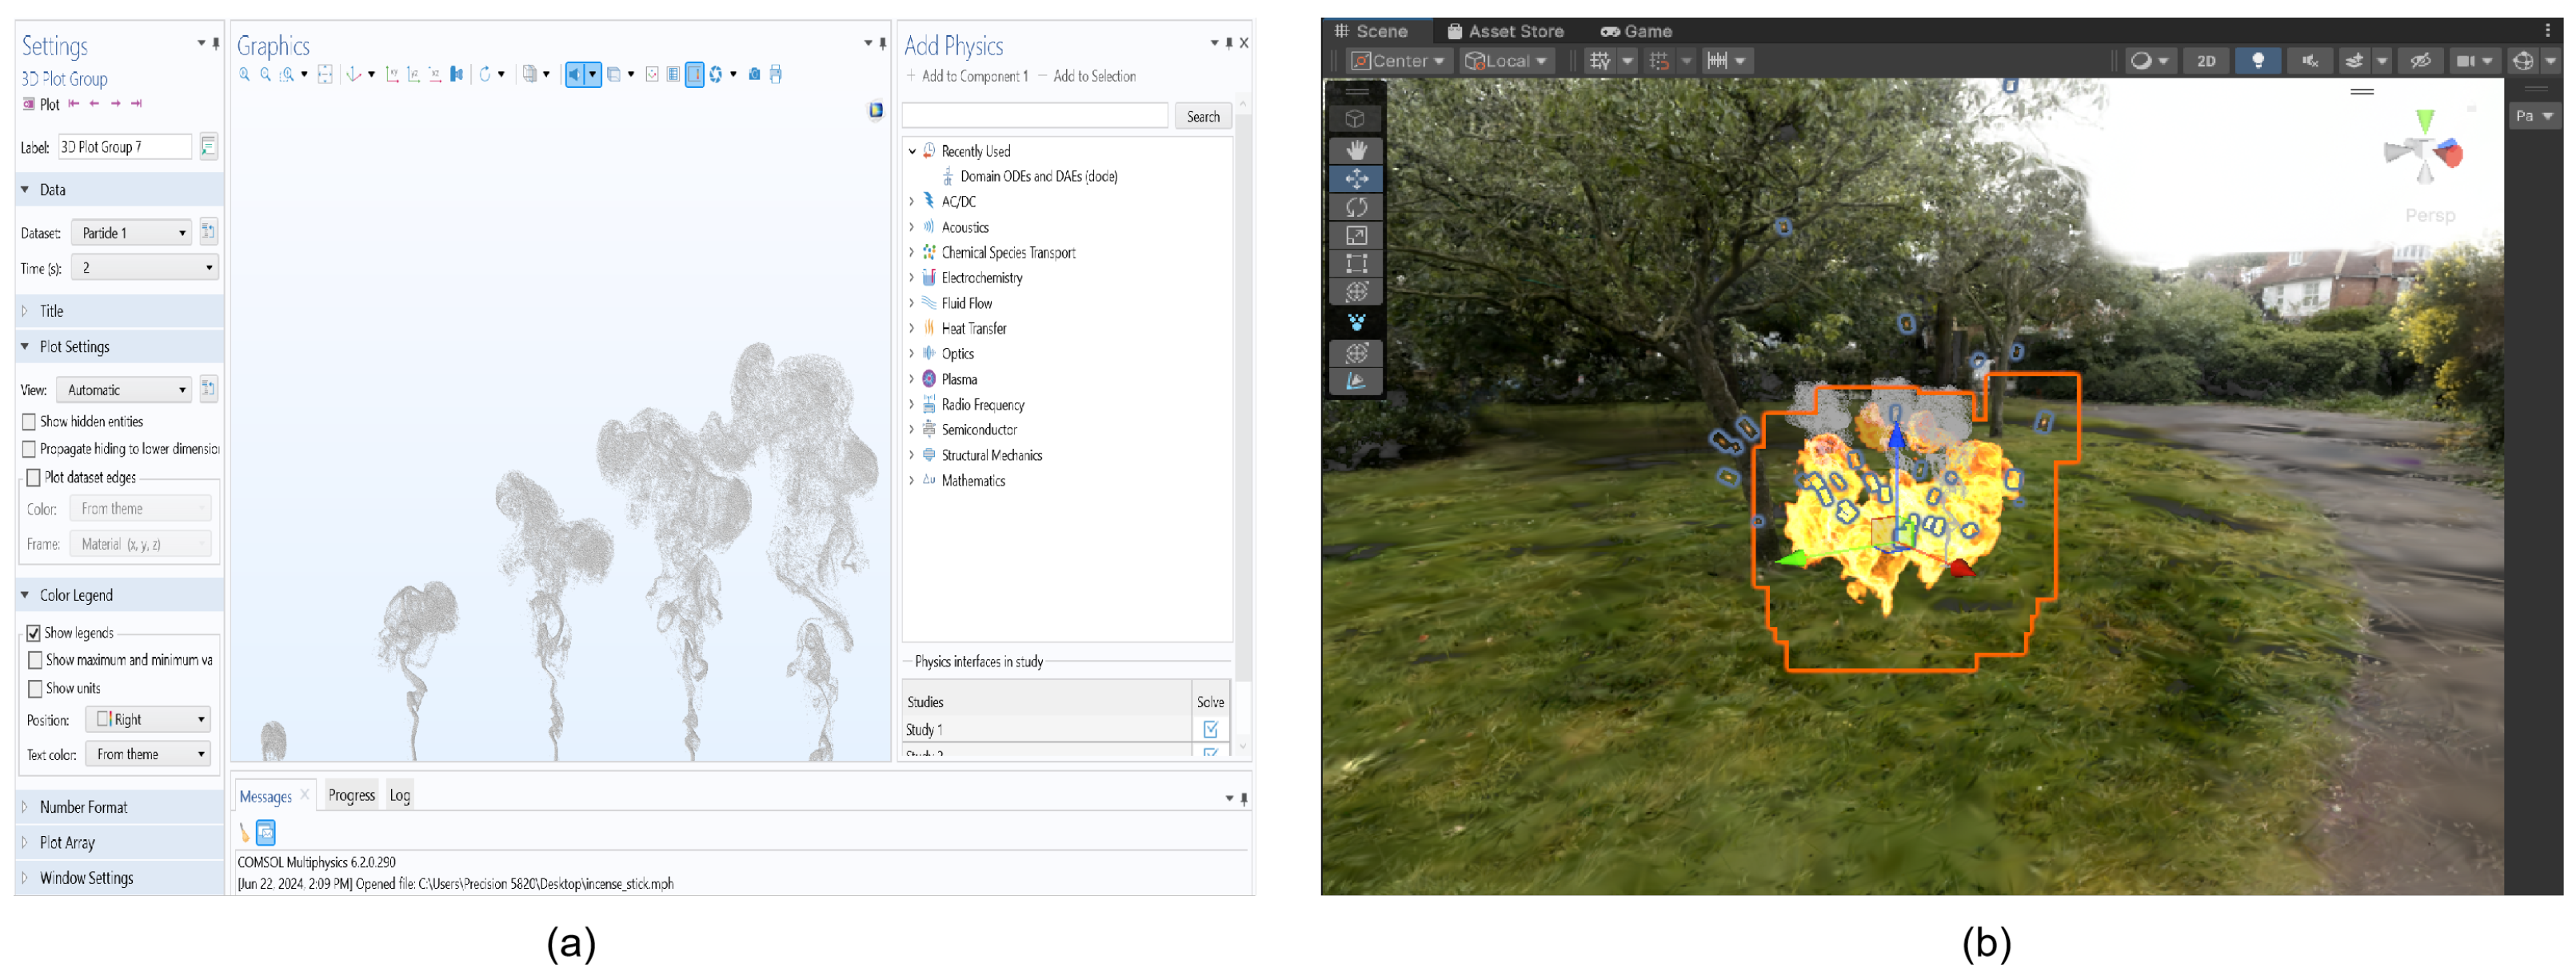The width and height of the screenshot is (2576, 980).
Task: Select the Rotate tool in Unity
Action: pos(1356,207)
